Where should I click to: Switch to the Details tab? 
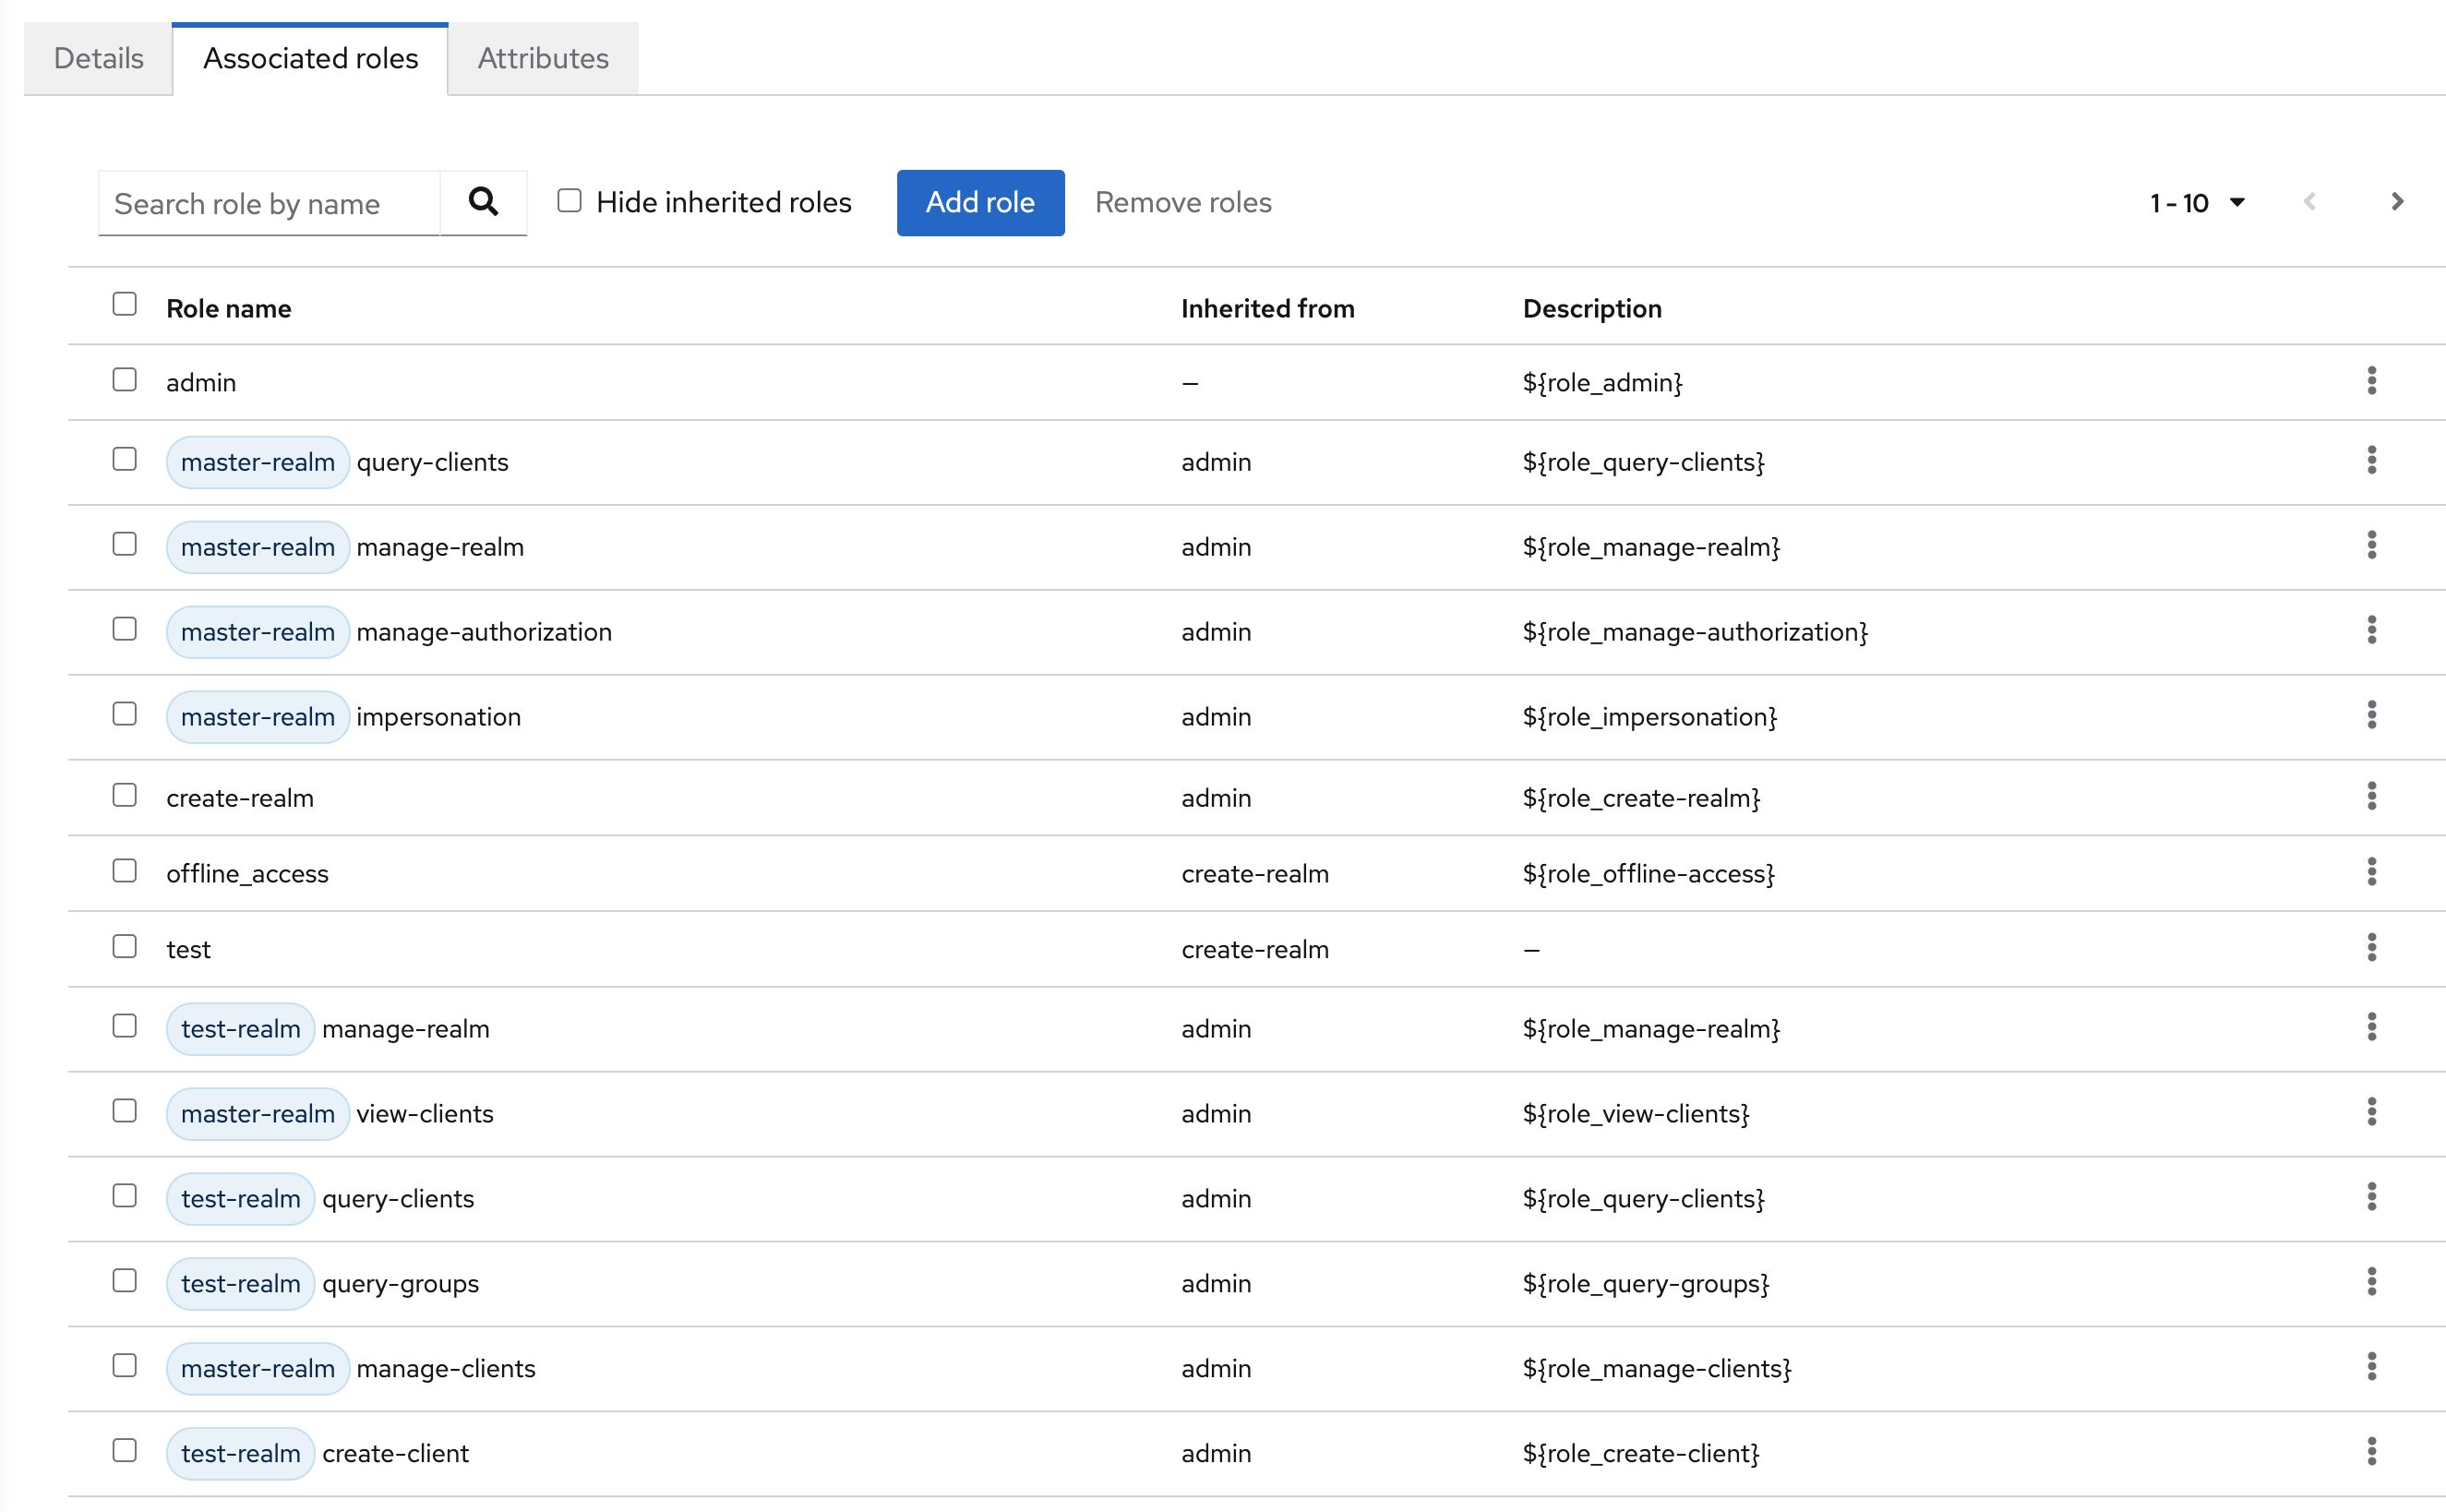pos(98,59)
